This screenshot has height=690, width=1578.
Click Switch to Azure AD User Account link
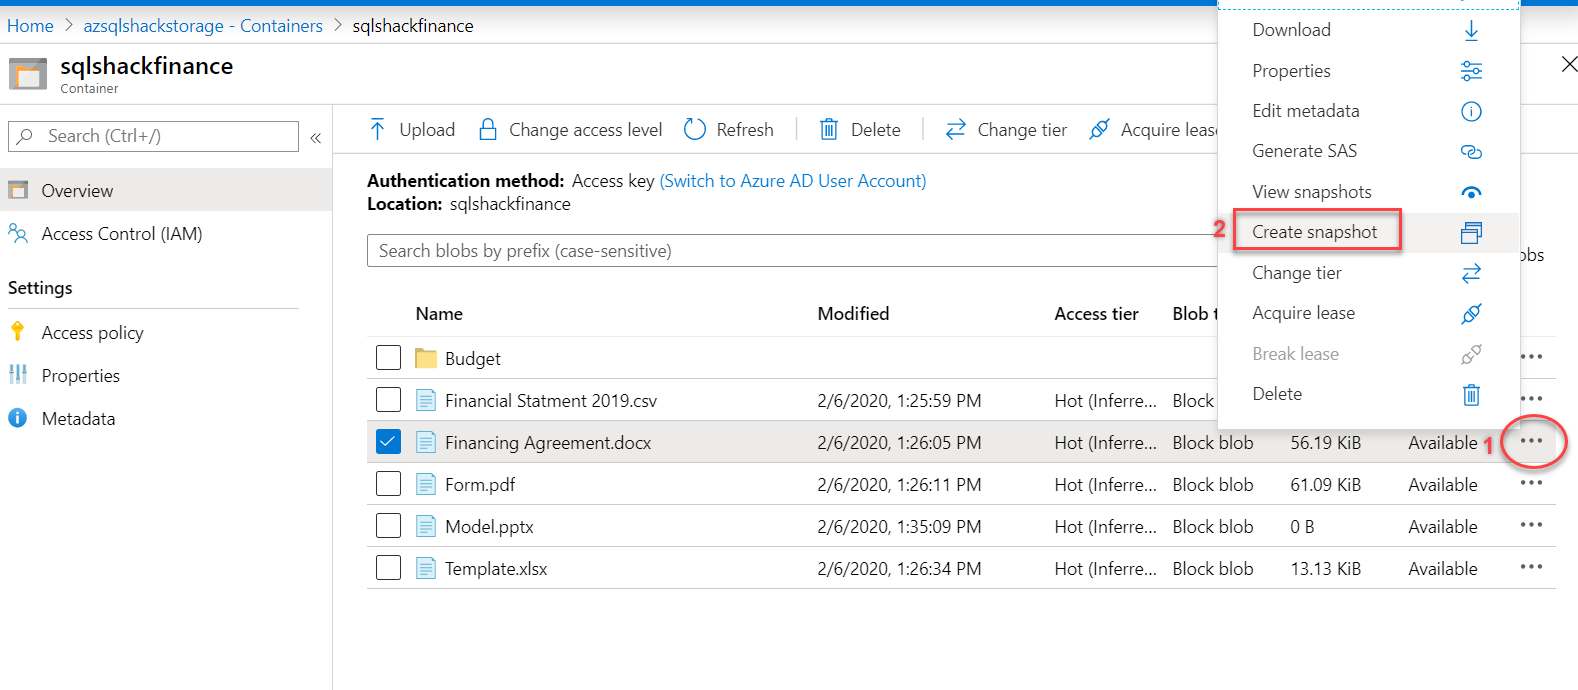(793, 181)
